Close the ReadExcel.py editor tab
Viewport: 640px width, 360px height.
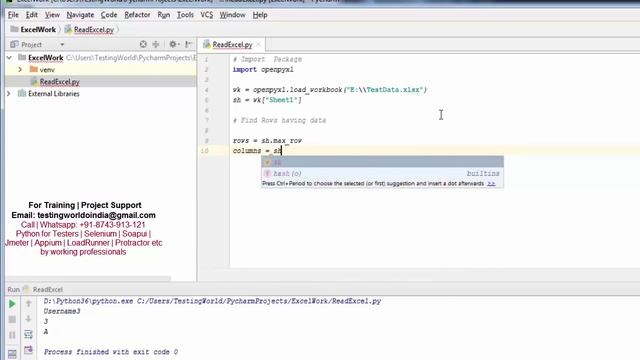click(x=258, y=44)
